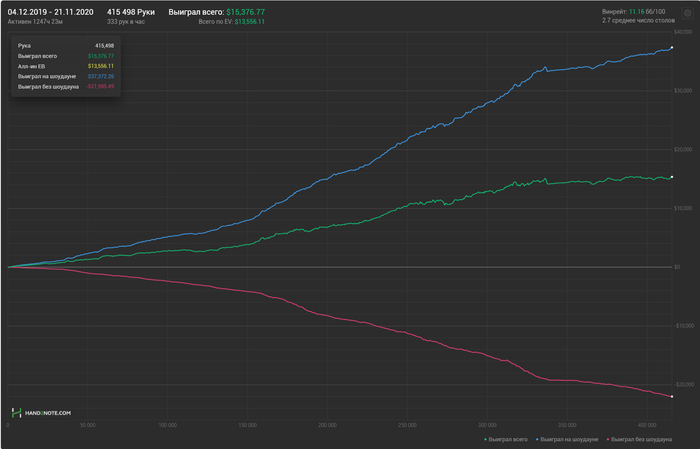
Task: Click x-axis label 400 000
Action: pyautogui.click(x=647, y=425)
